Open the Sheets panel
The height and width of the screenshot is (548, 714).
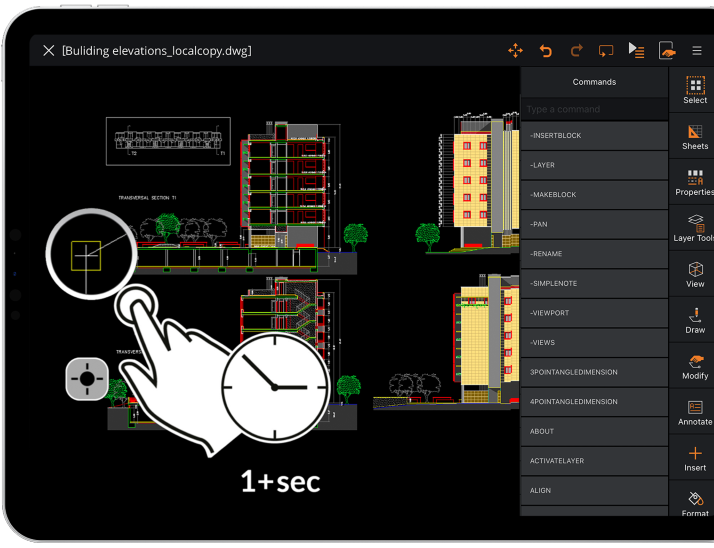point(695,137)
